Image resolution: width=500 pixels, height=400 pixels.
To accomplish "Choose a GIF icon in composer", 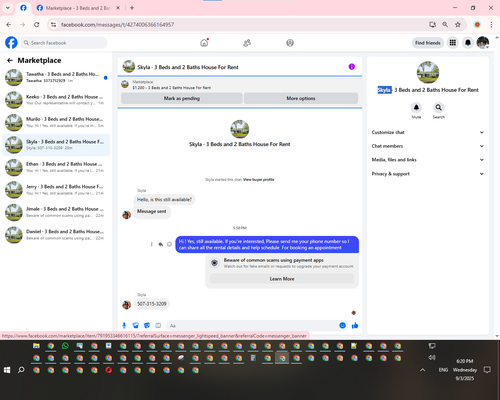I will [x=158, y=325].
